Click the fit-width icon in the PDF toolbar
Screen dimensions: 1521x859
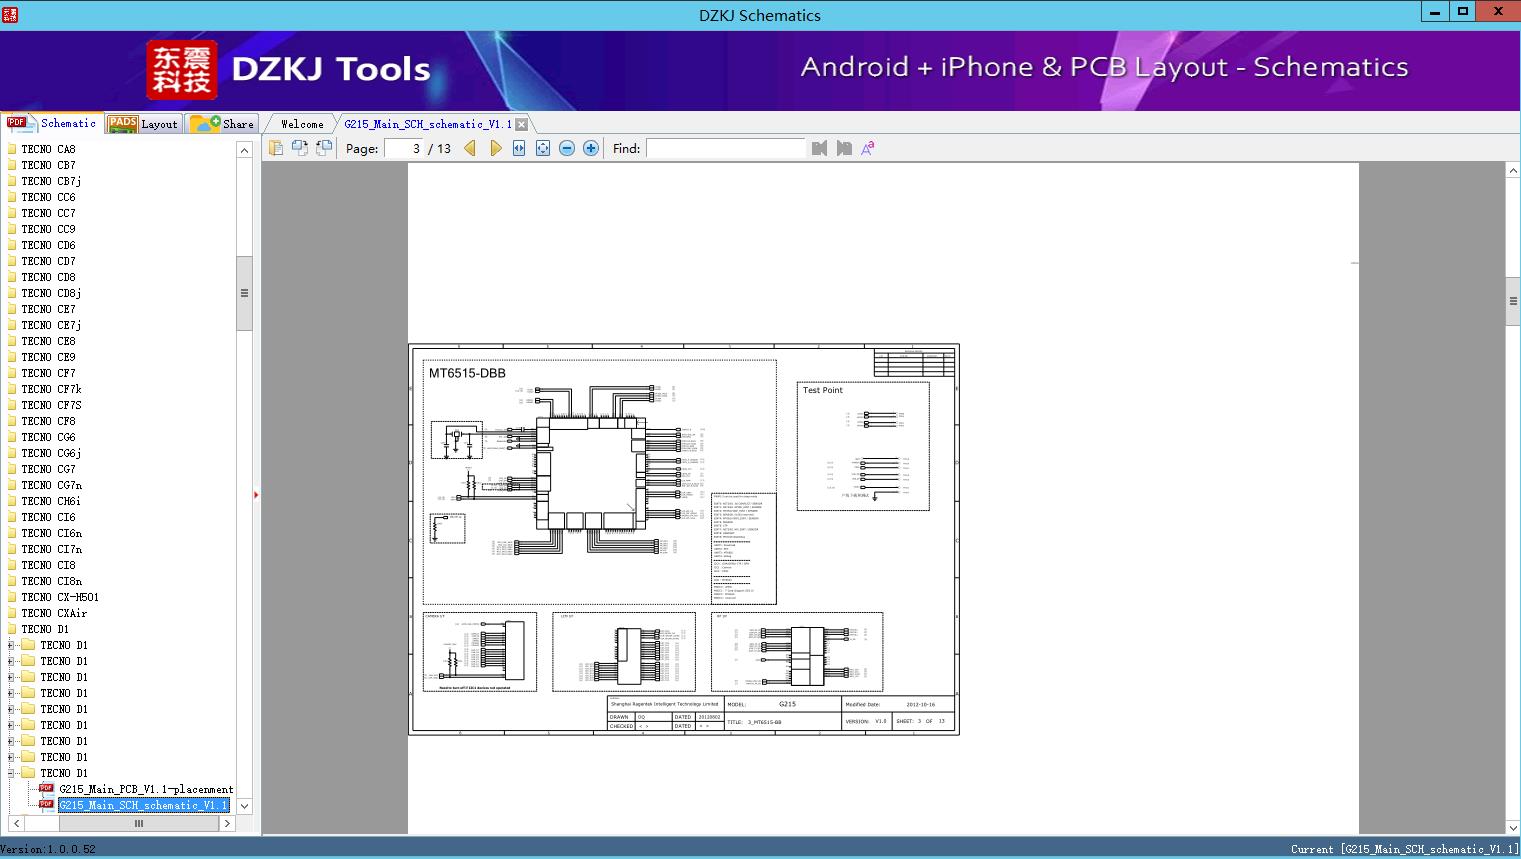[x=519, y=148]
